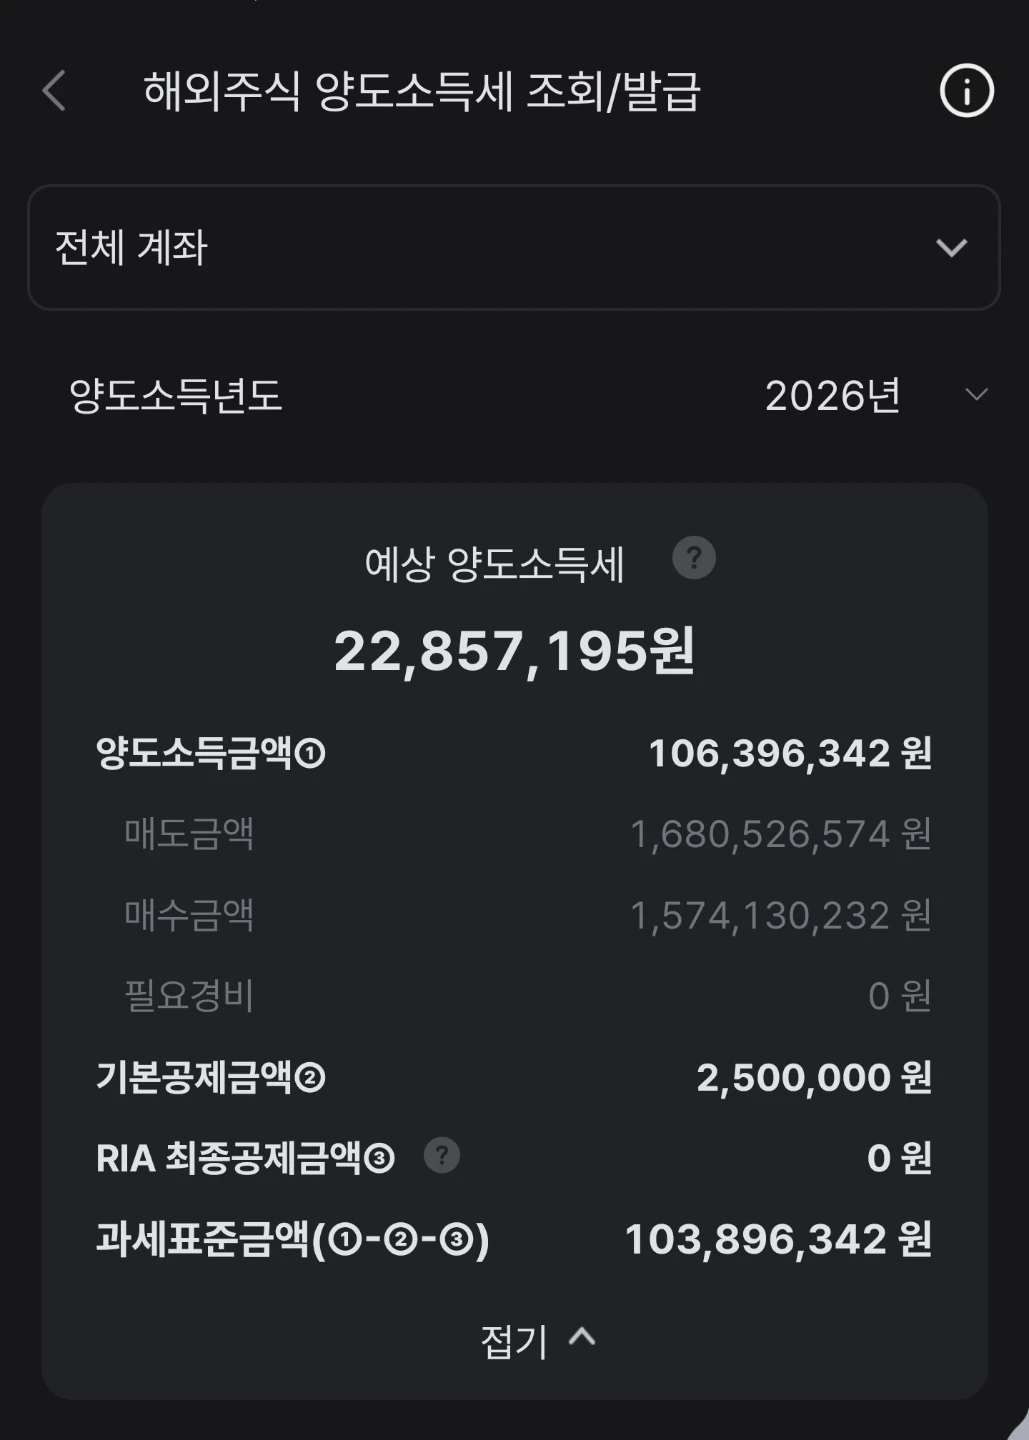Click the 양도소득년도 label
Viewport: 1029px width, 1440px height.
(175, 396)
